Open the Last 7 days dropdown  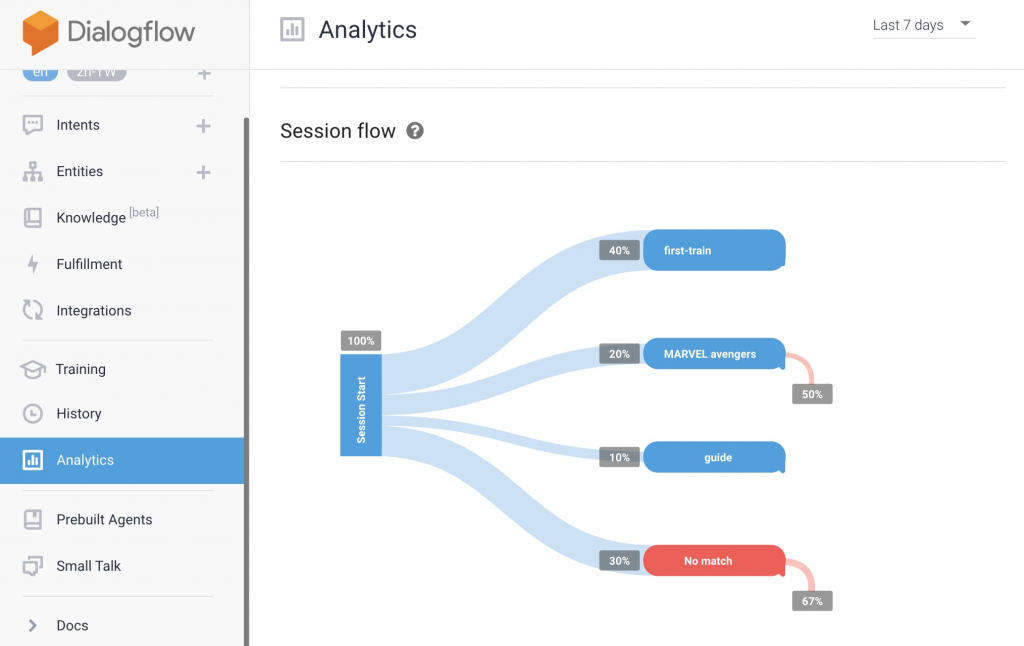[923, 25]
